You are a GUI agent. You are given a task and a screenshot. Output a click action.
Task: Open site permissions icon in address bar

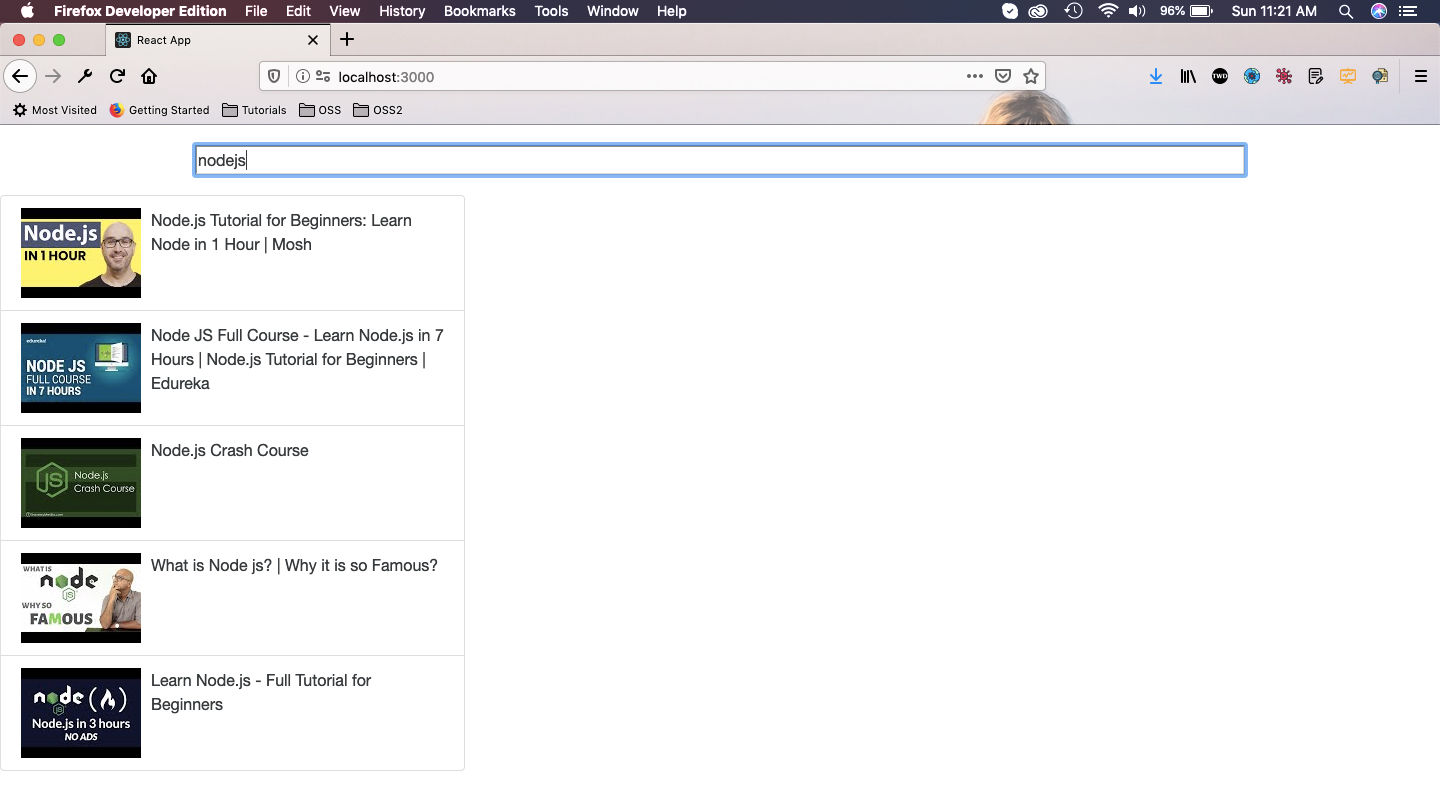tap(322, 76)
